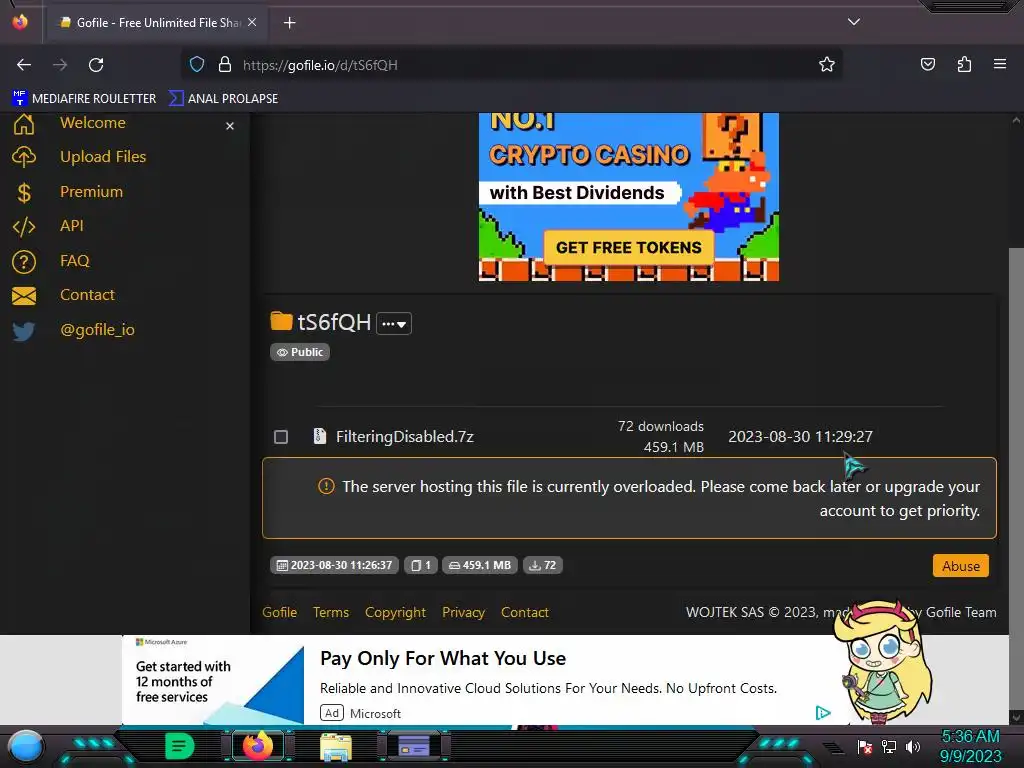Open the Terms footer link

click(330, 613)
